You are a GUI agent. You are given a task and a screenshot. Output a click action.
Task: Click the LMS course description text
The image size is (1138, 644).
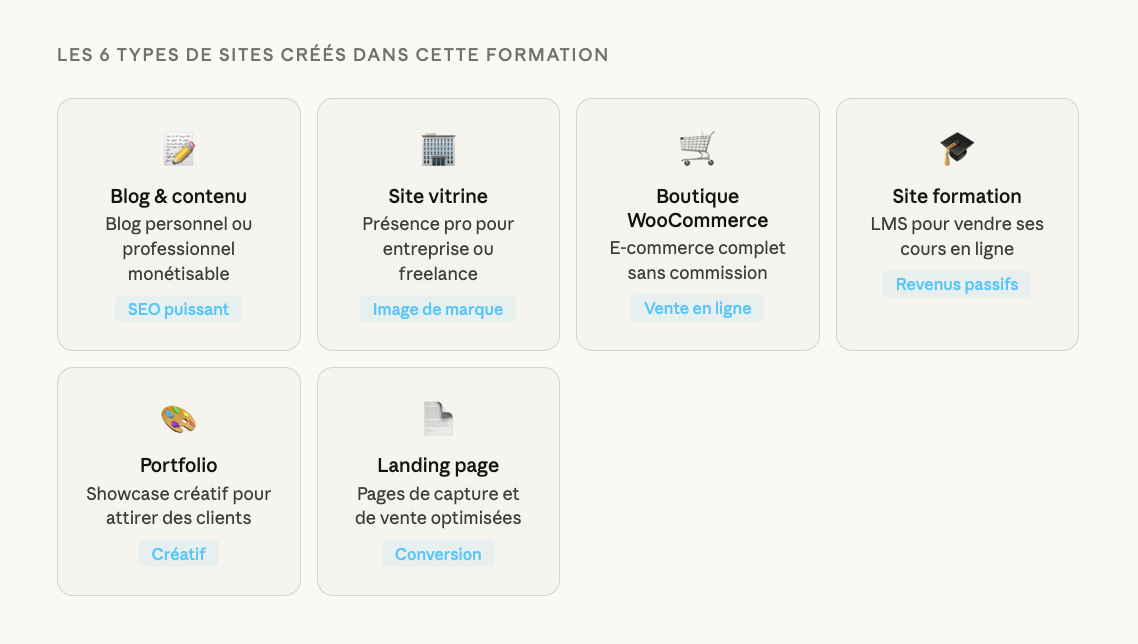coord(957,237)
